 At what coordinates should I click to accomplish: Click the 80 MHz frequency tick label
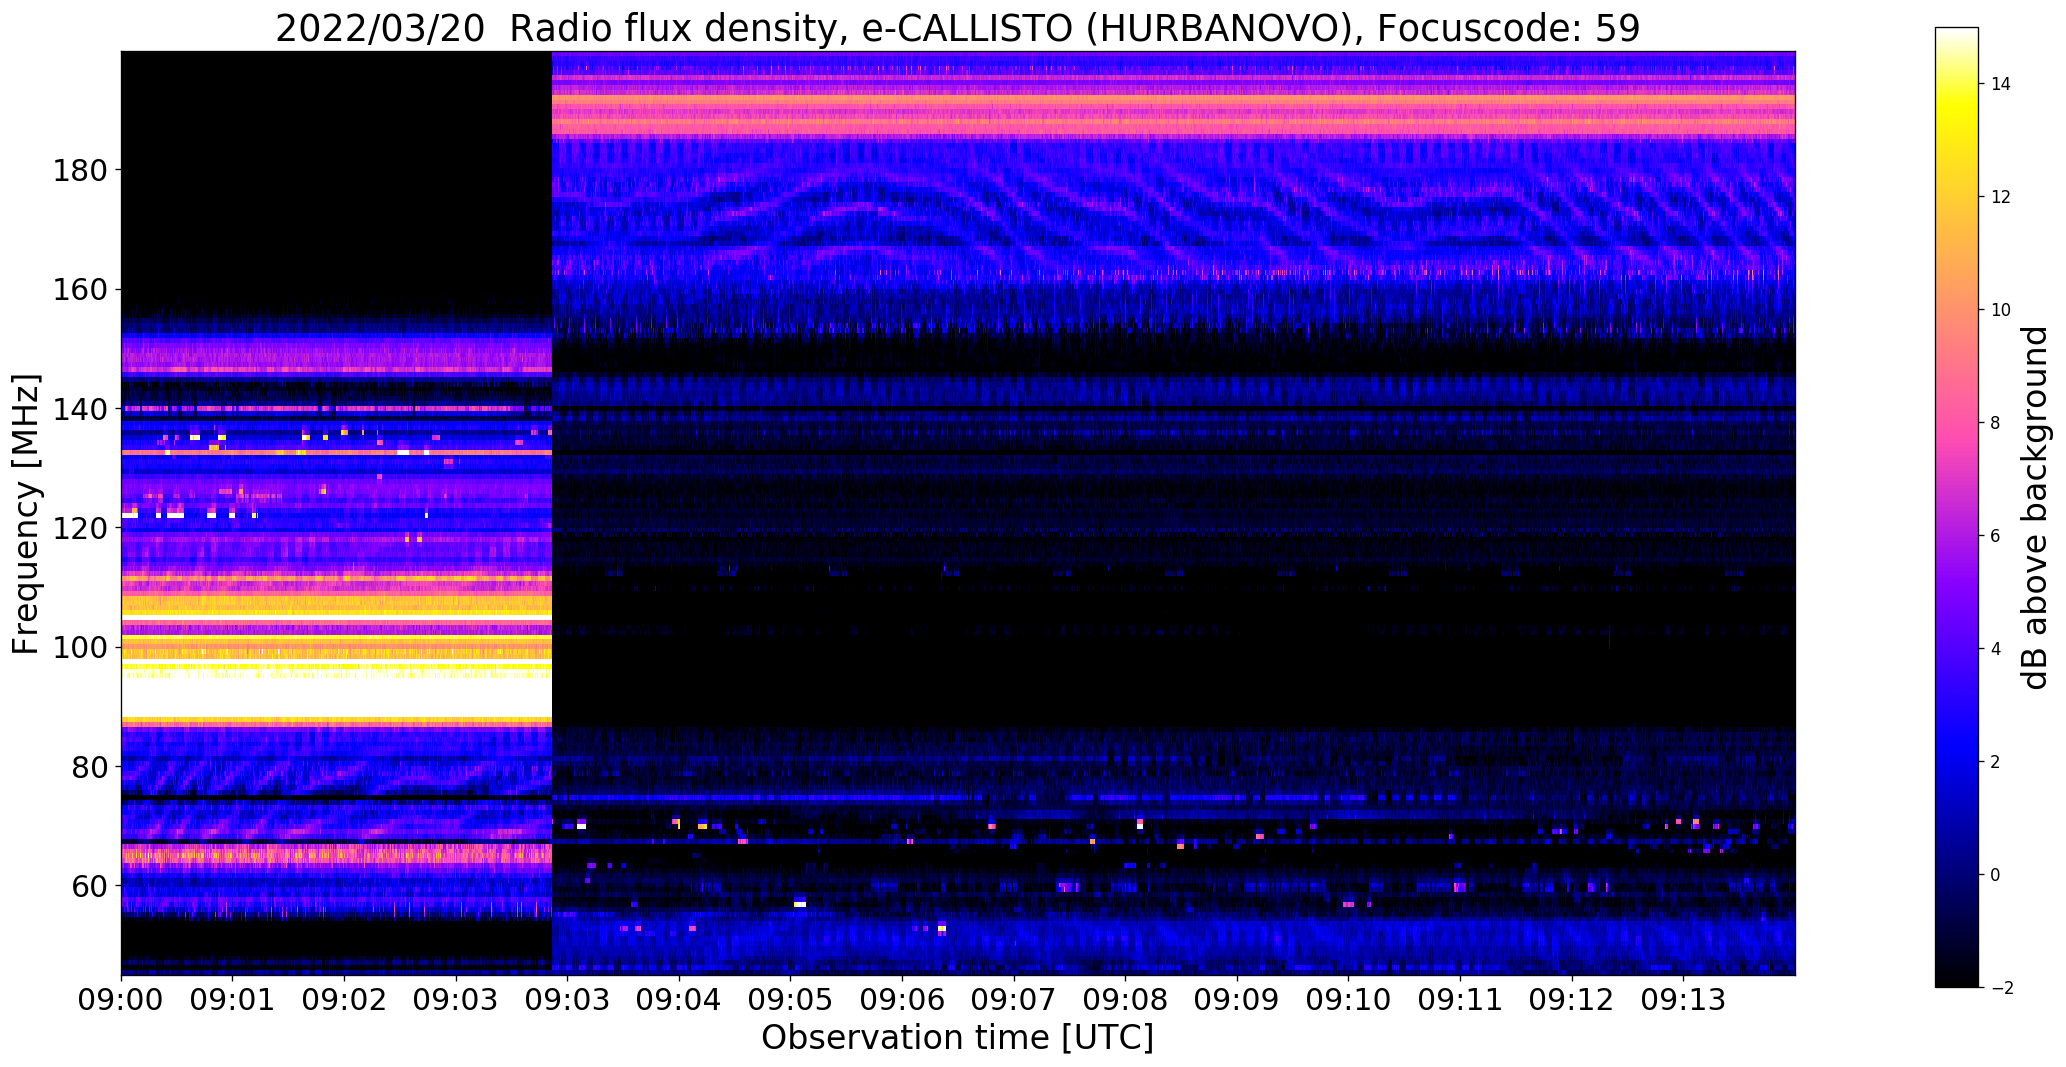(x=89, y=767)
